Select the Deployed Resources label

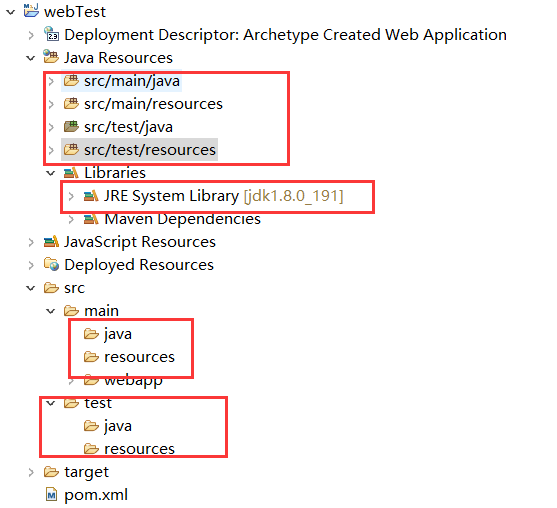(x=139, y=265)
